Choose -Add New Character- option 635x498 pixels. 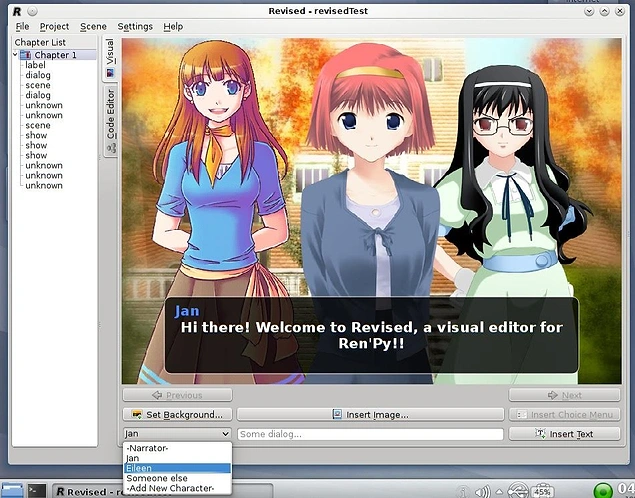pos(177,488)
